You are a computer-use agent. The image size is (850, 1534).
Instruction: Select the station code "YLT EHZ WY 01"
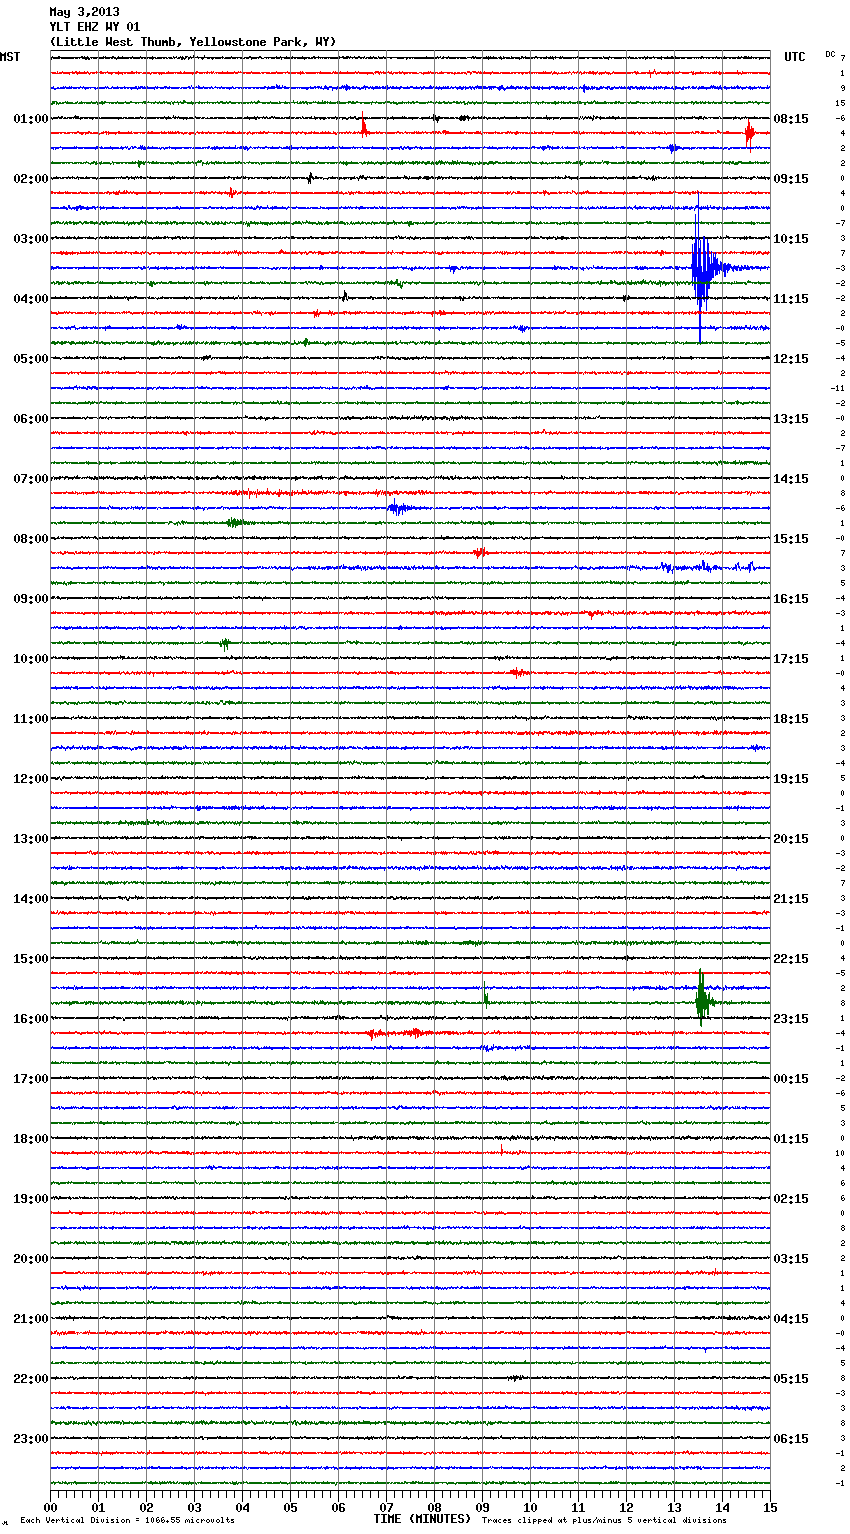pos(95,27)
